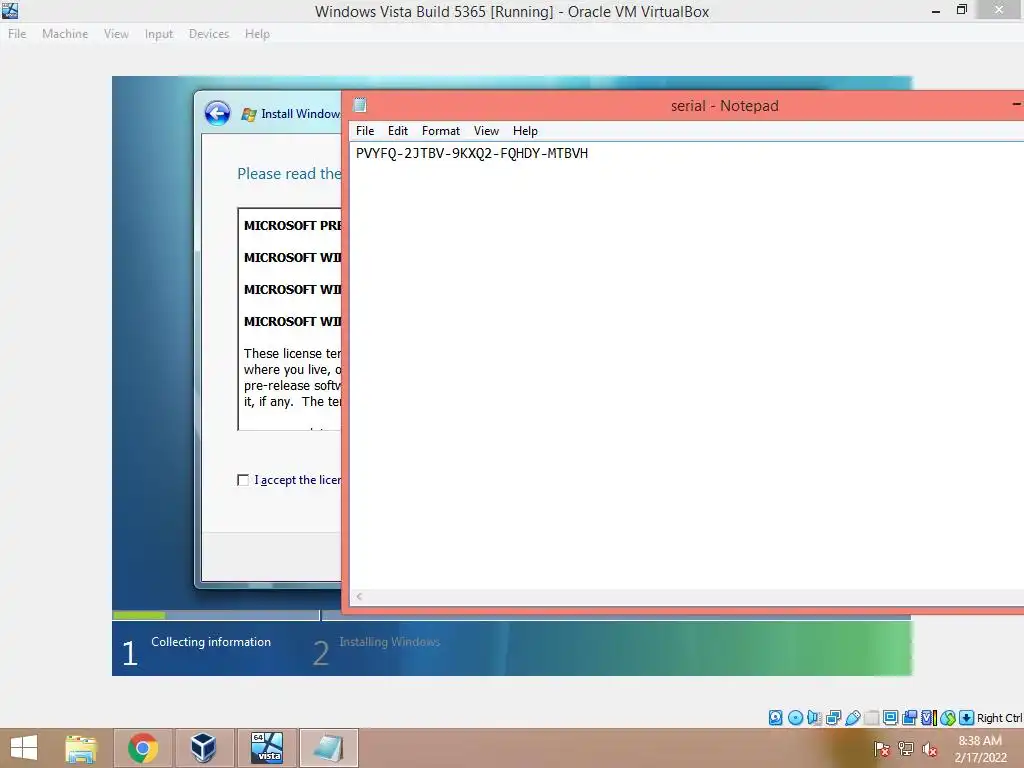The image size is (1024, 768).
Task: Click the Notepad icon in serial title bar
Action: (x=360, y=105)
